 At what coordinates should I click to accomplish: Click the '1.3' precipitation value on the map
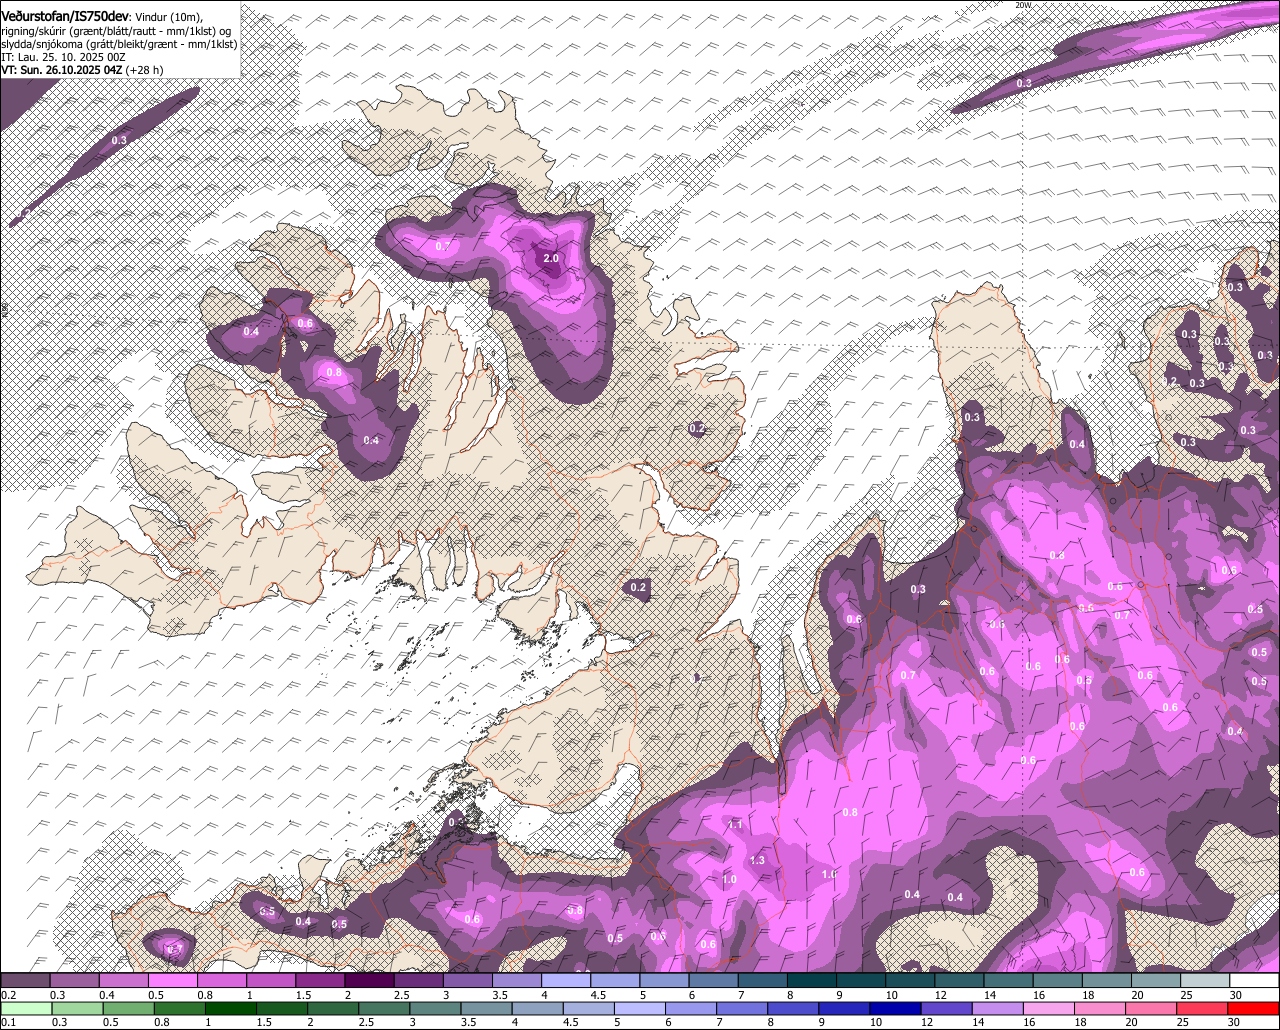756,860
